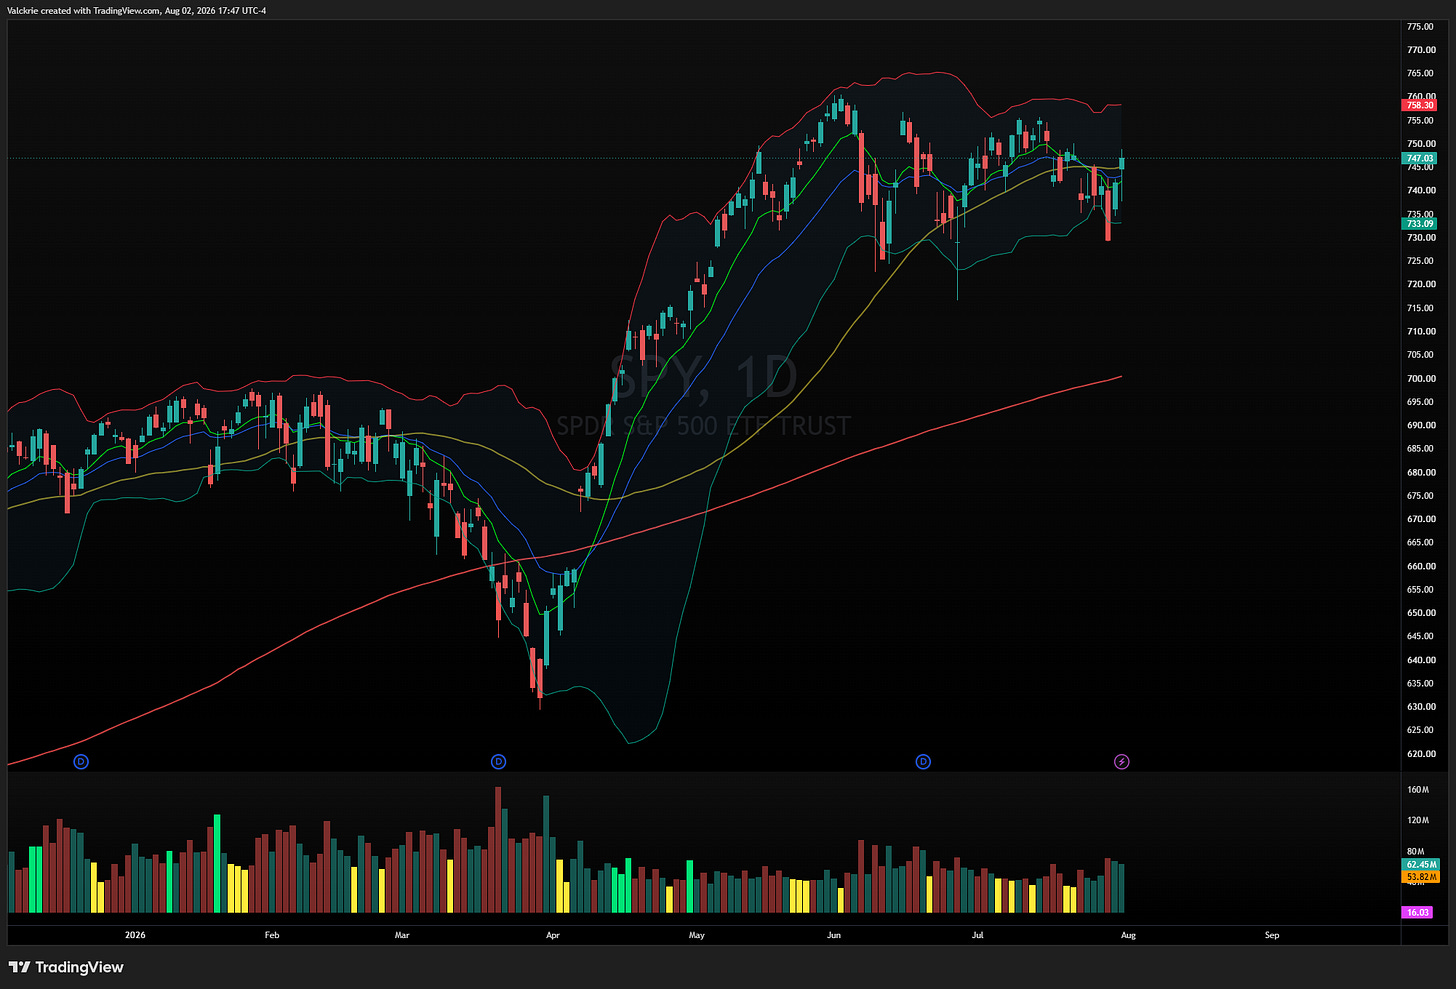Viewport: 1456px width, 989px height.
Task: Click the purple earnings lightning marker
Action: [1122, 762]
